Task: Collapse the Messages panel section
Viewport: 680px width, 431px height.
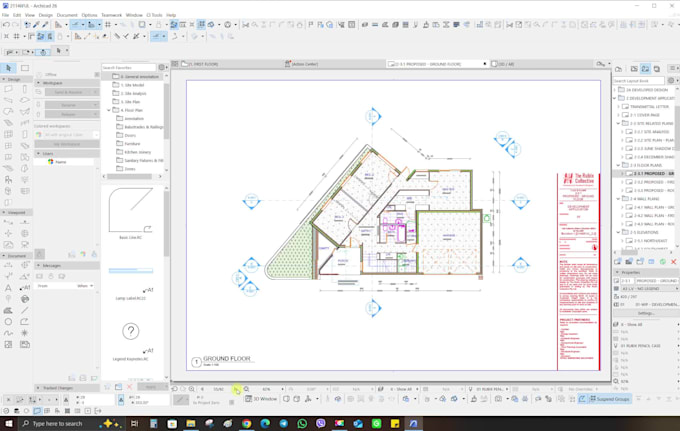Action: click(39, 265)
